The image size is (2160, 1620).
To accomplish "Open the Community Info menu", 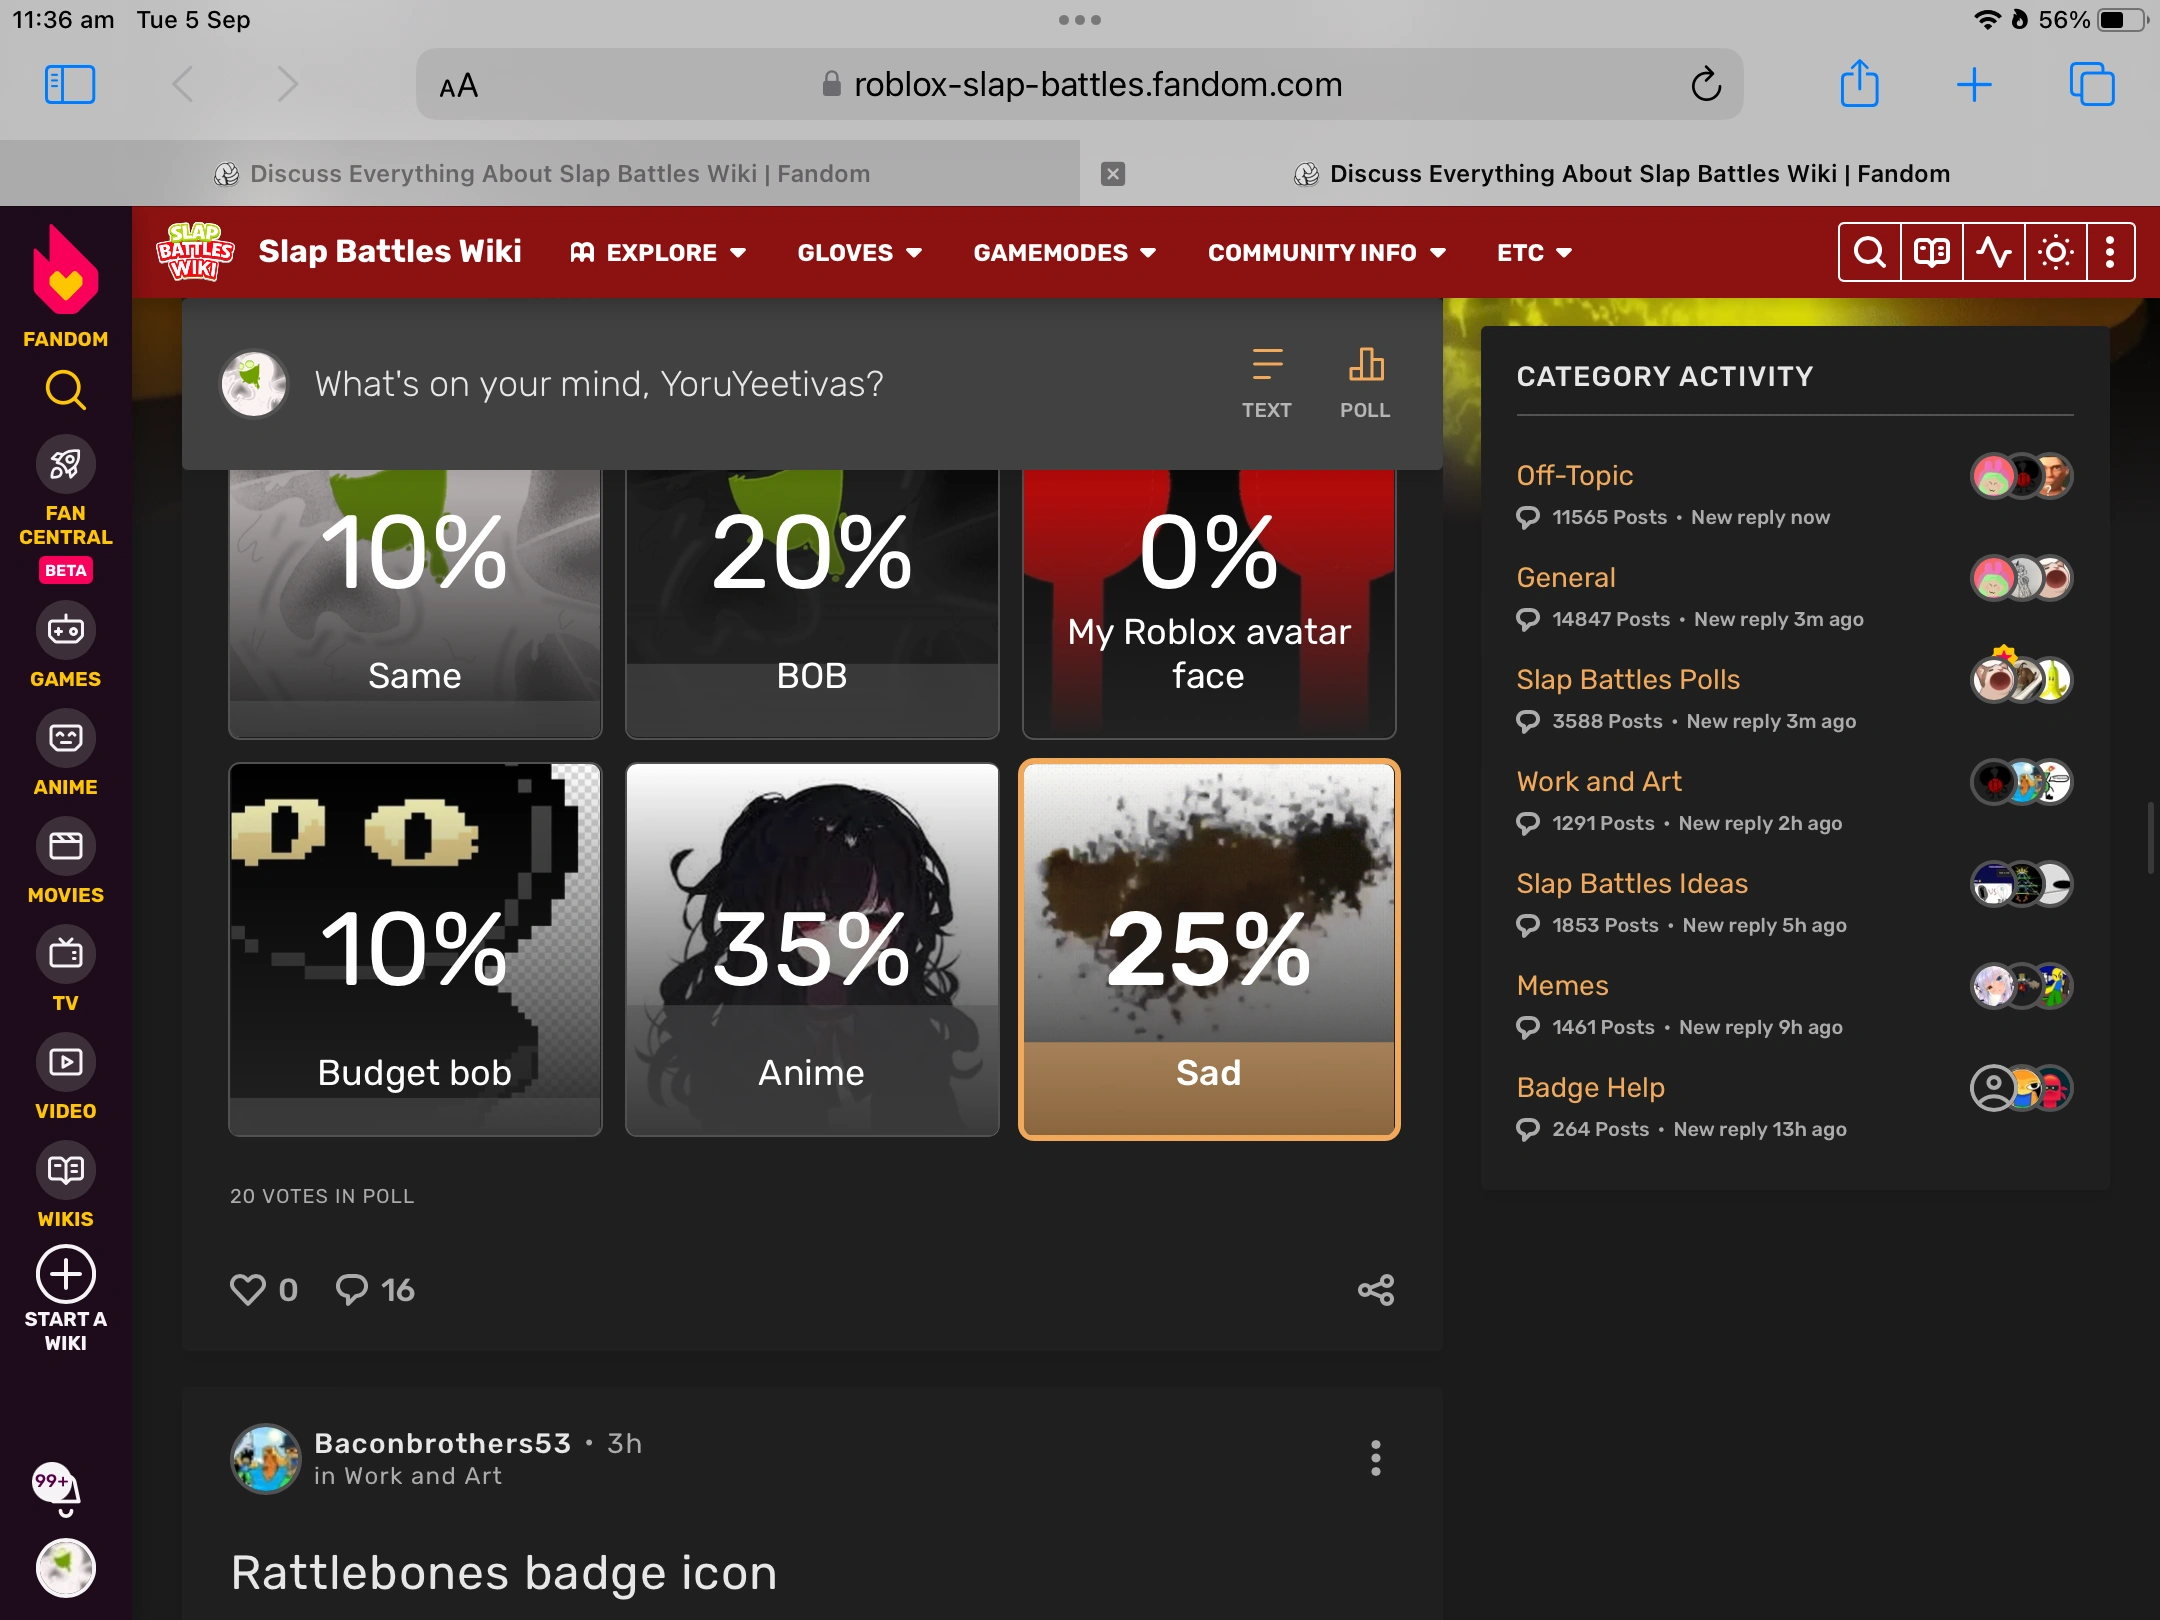I will click(x=1326, y=253).
